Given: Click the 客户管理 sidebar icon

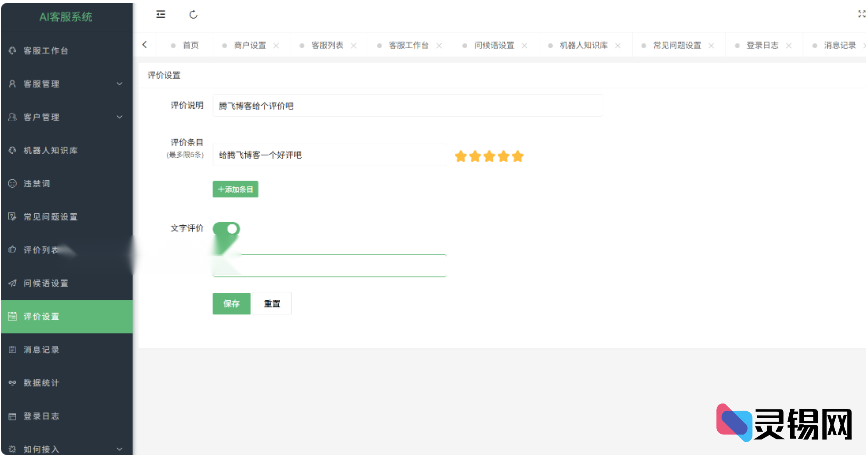Looking at the screenshot, I should point(12,117).
